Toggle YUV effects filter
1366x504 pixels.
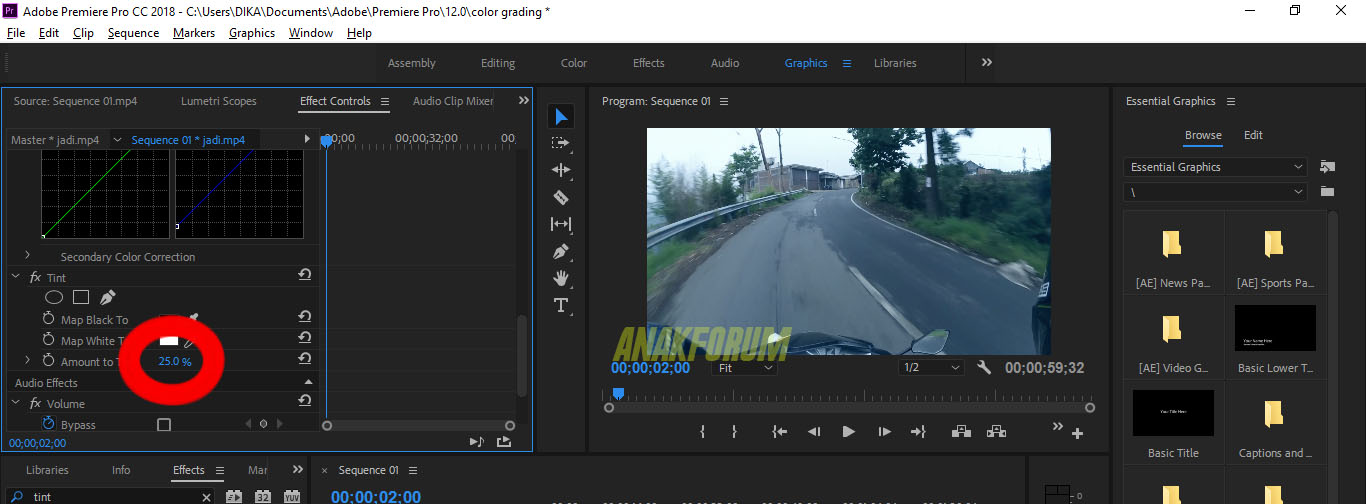292,496
